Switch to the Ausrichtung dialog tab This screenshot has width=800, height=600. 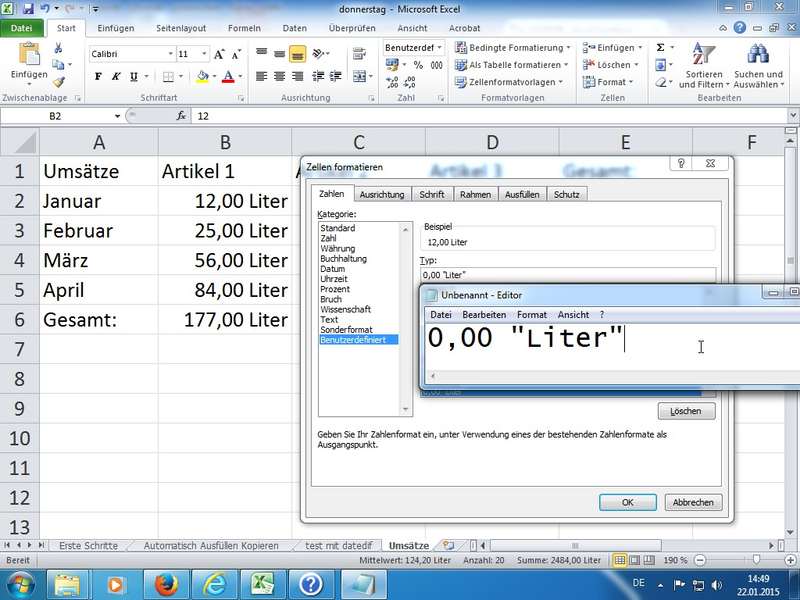(x=381, y=194)
